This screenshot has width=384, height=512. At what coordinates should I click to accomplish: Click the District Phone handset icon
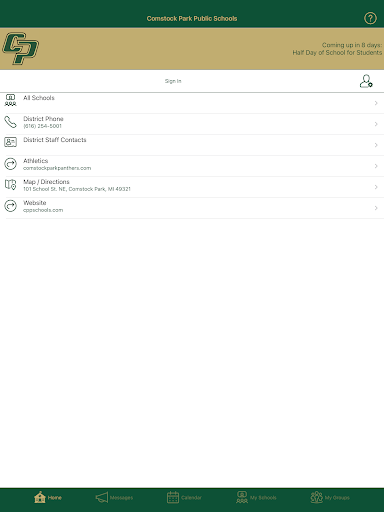[x=10, y=122]
